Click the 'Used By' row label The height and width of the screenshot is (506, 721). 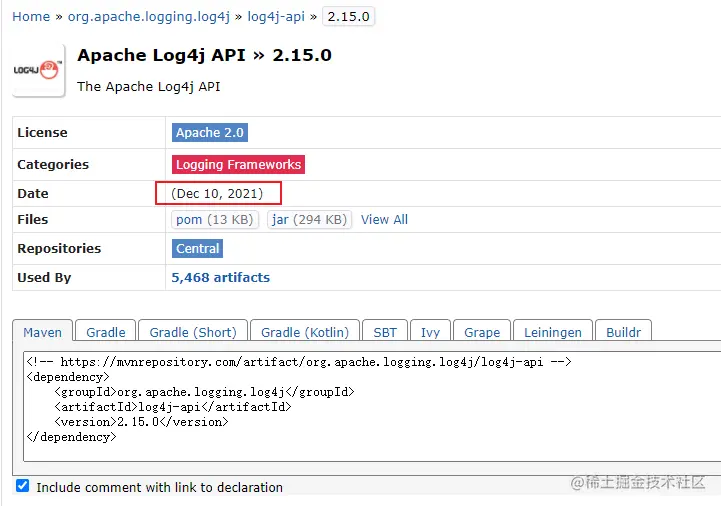tap(44, 277)
